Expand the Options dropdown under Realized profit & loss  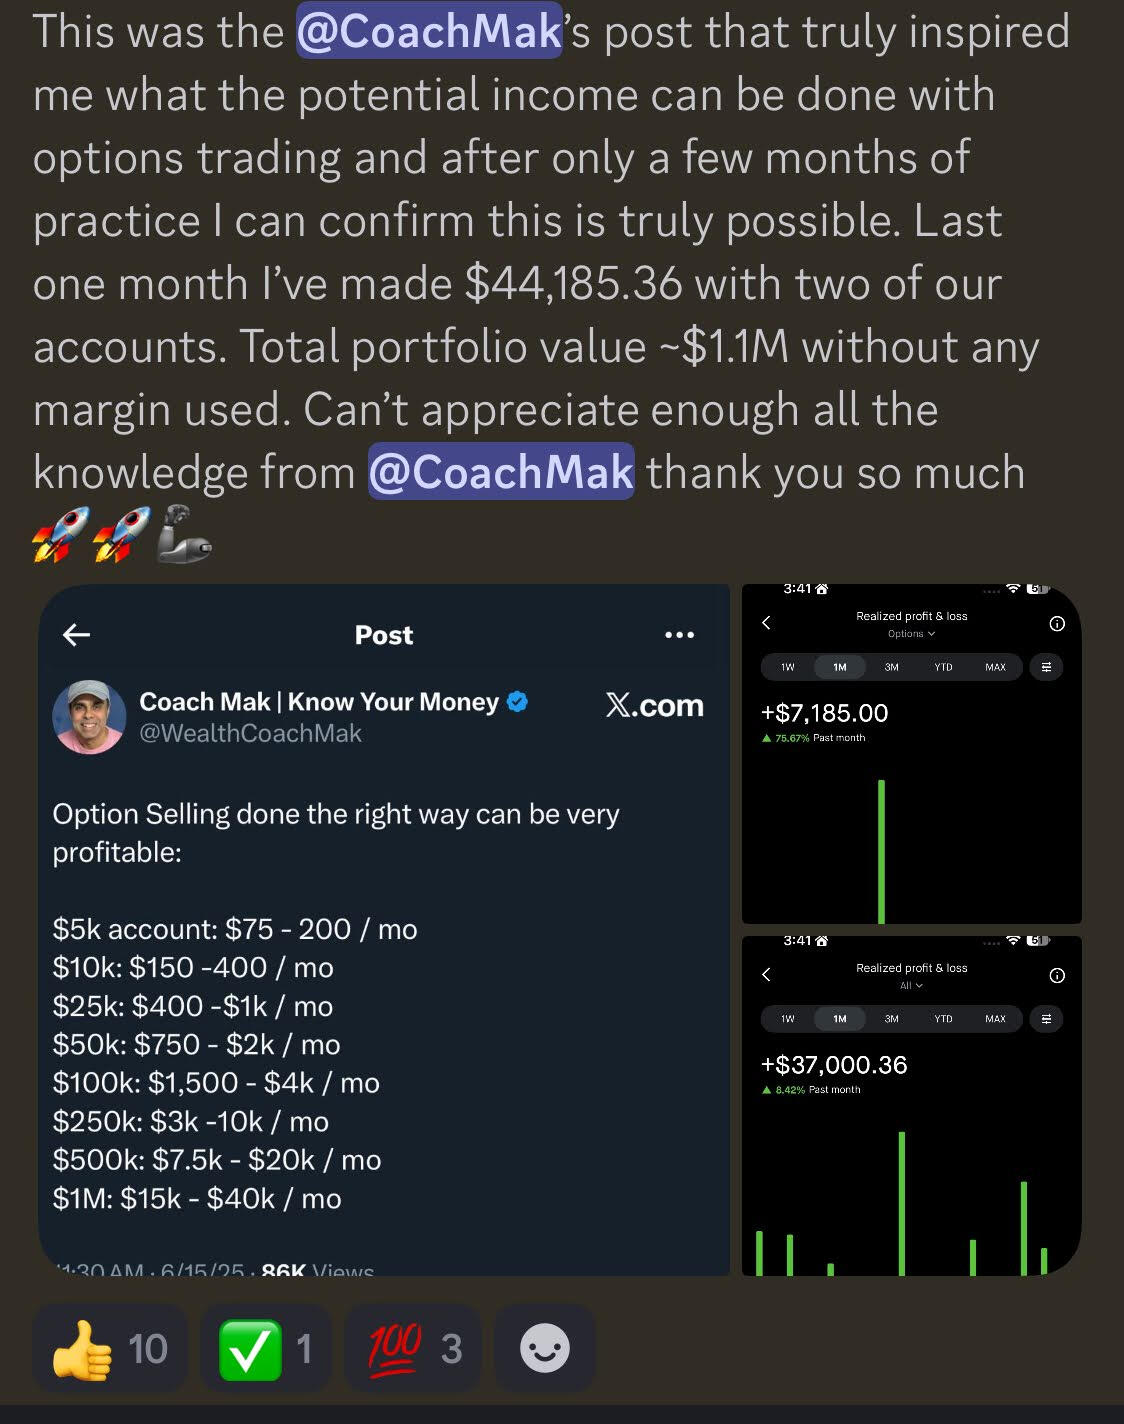911,634
